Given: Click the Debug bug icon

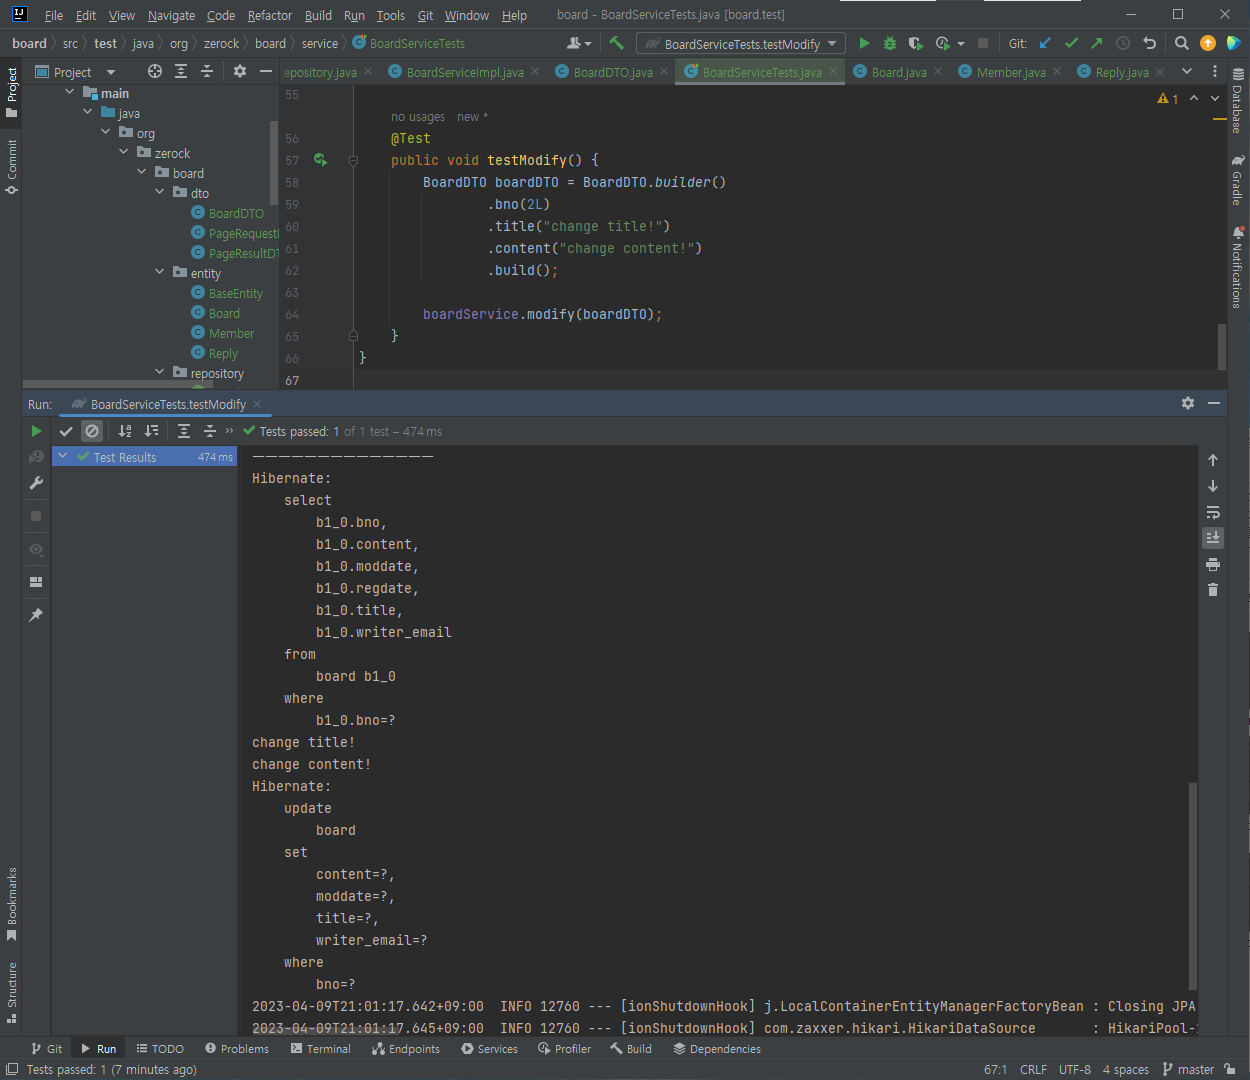Looking at the screenshot, I should (890, 43).
